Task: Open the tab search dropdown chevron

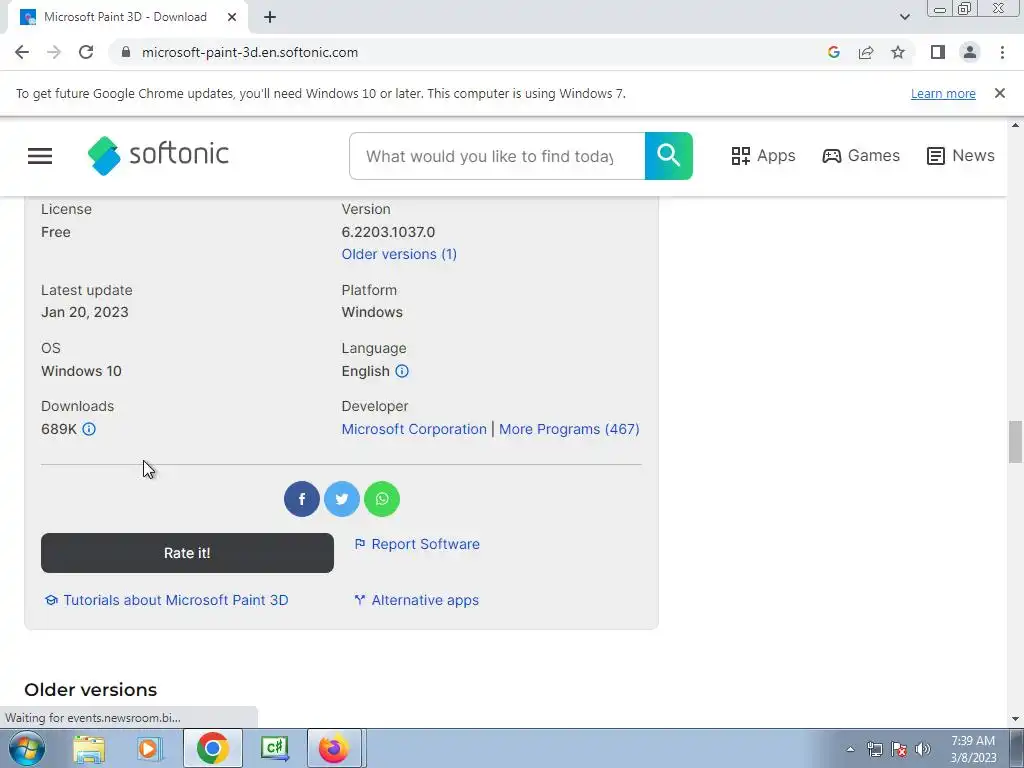Action: [904, 17]
